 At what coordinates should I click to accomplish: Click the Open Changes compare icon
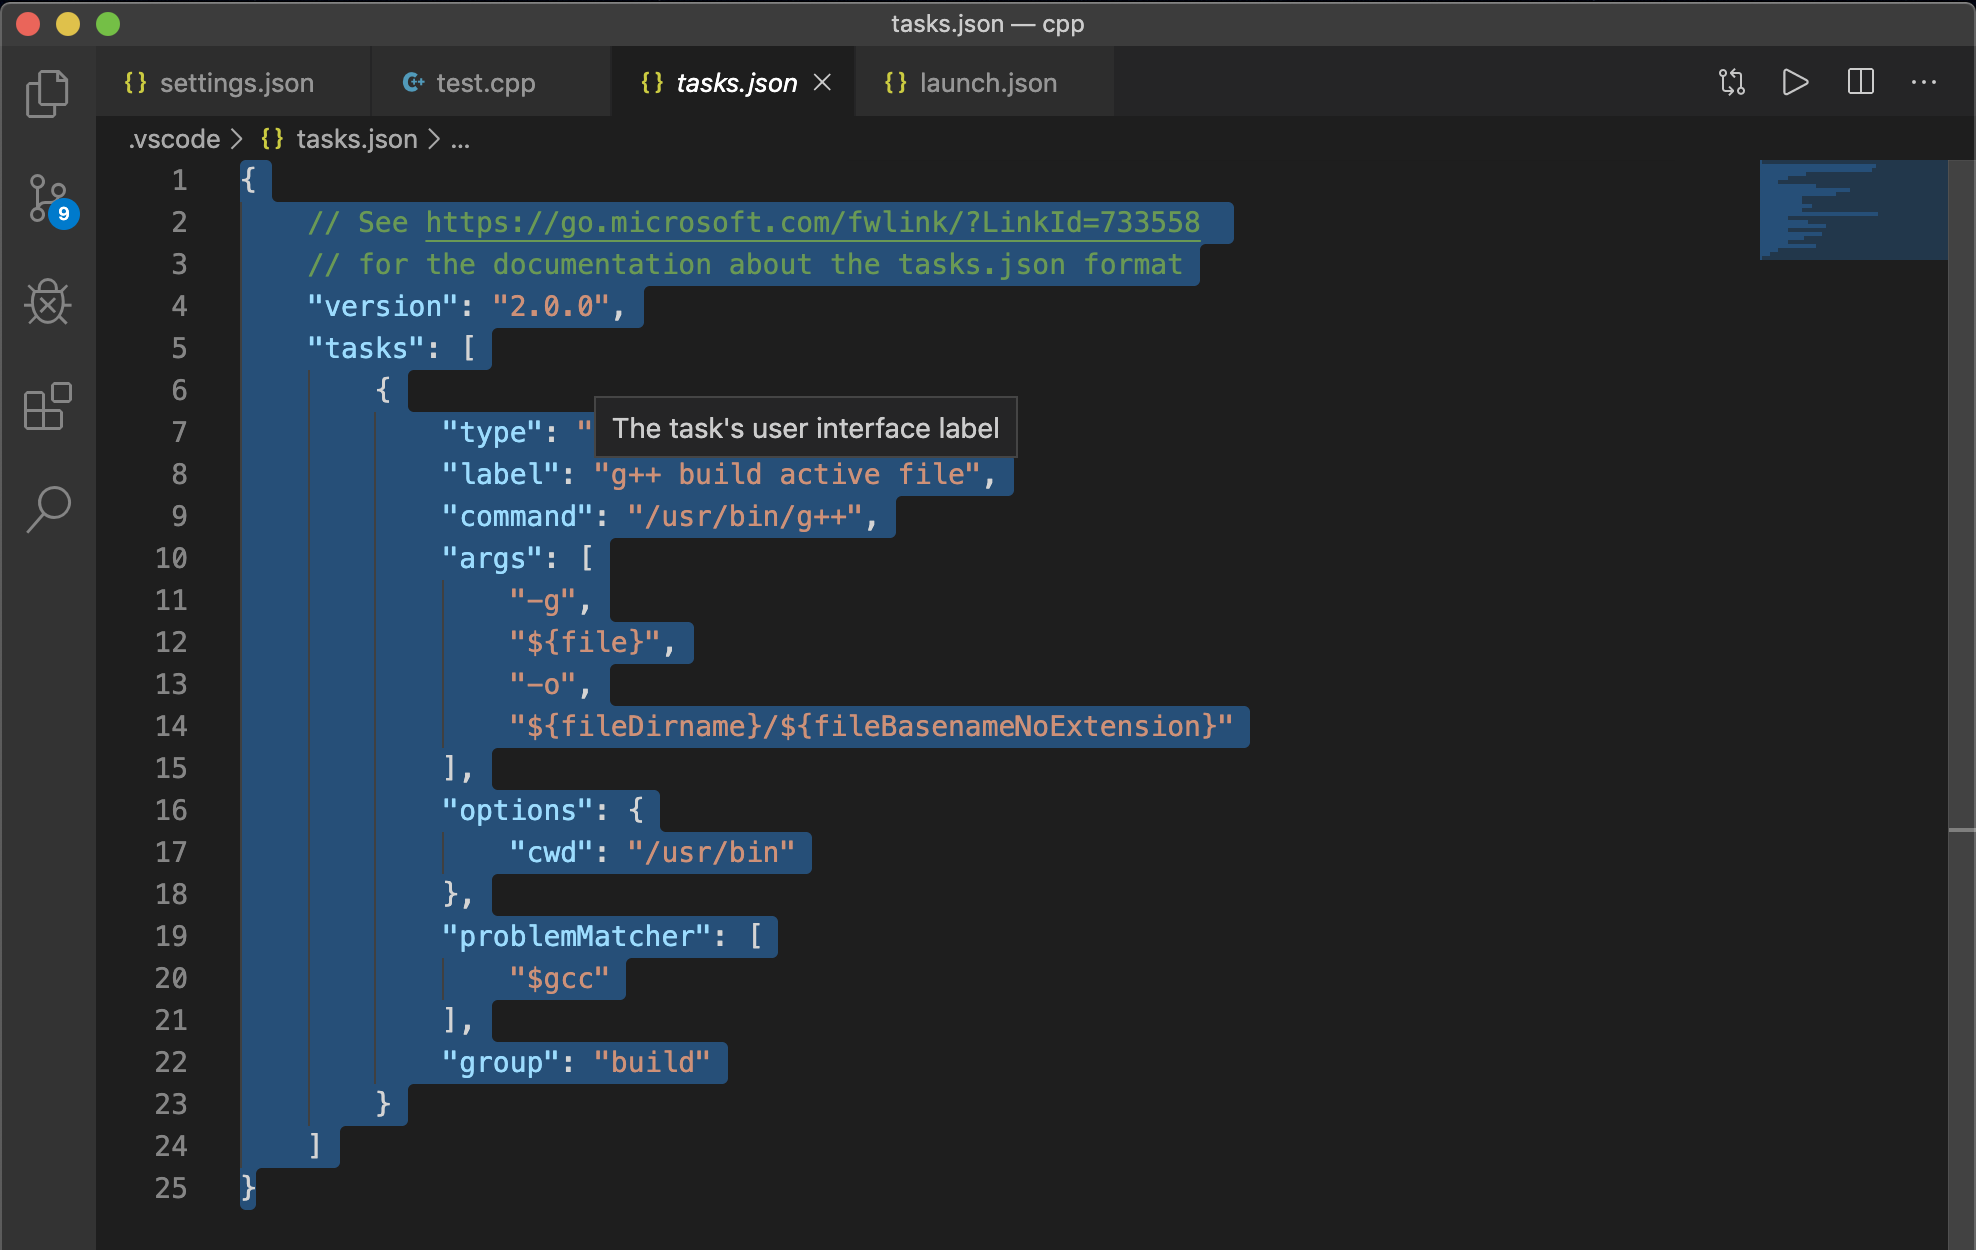(x=1731, y=82)
